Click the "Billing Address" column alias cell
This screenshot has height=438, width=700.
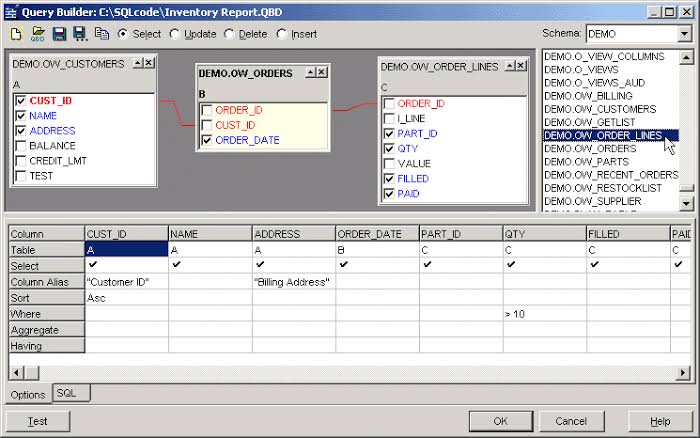pyautogui.click(x=294, y=282)
